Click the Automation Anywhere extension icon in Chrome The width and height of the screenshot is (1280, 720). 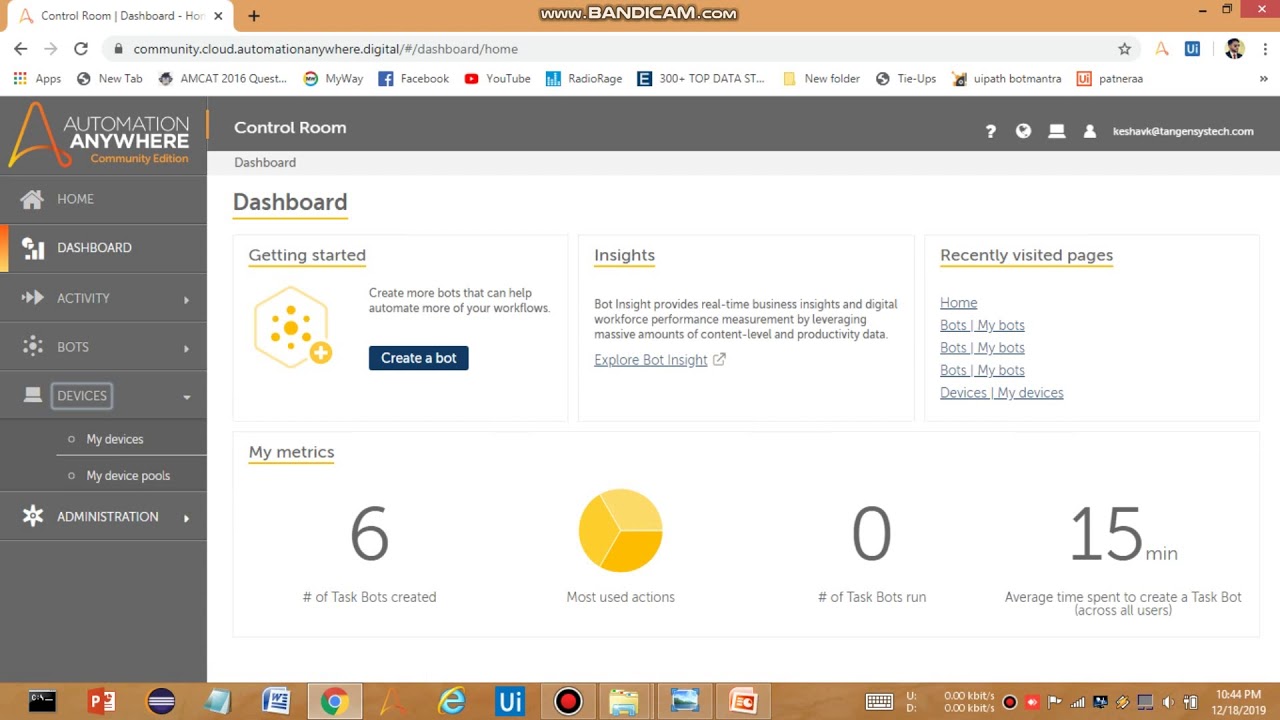pyautogui.click(x=1162, y=48)
